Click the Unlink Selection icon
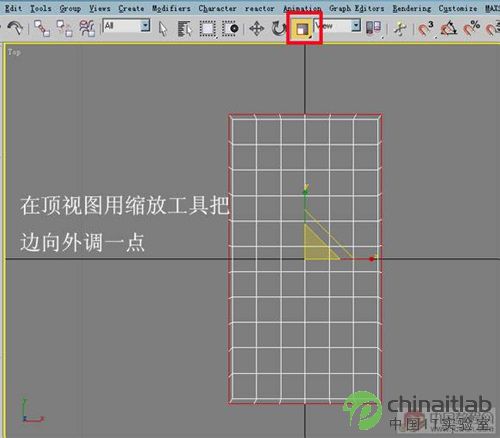 [64, 28]
